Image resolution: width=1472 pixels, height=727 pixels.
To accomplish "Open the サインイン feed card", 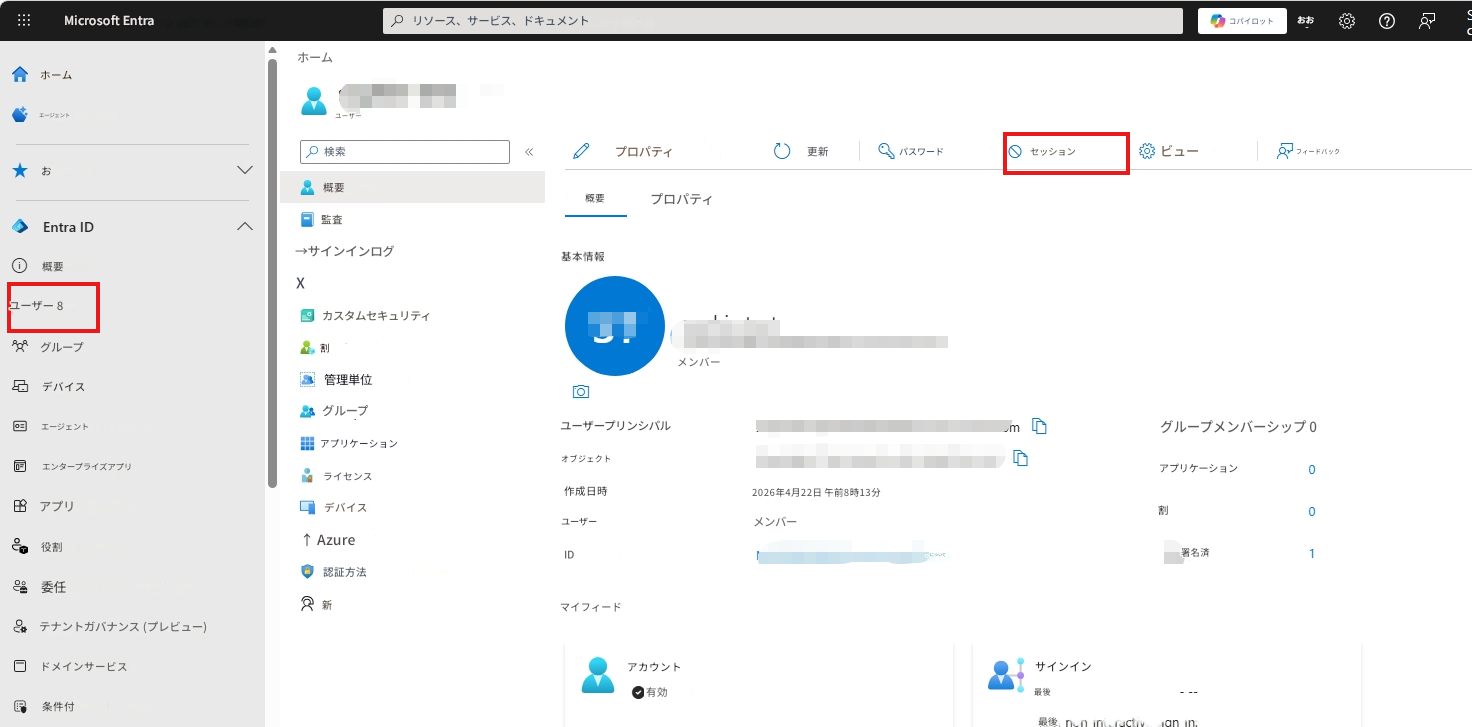I will coord(1166,685).
